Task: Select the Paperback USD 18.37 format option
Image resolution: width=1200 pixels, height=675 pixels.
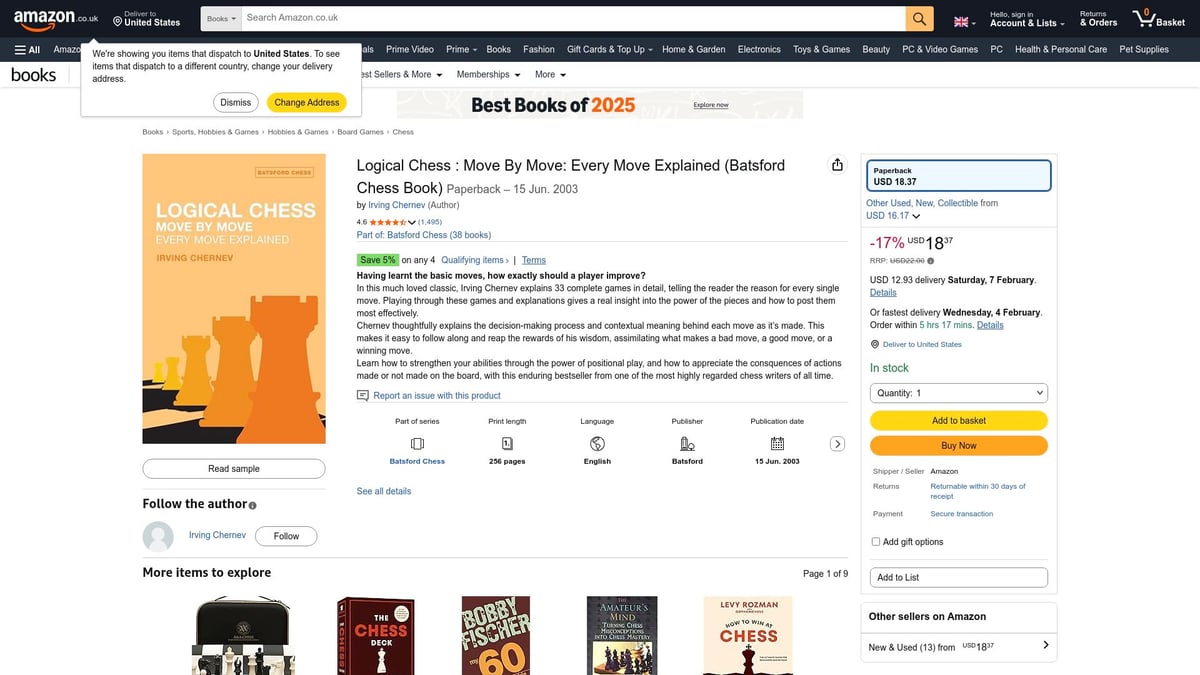Action: (x=958, y=174)
